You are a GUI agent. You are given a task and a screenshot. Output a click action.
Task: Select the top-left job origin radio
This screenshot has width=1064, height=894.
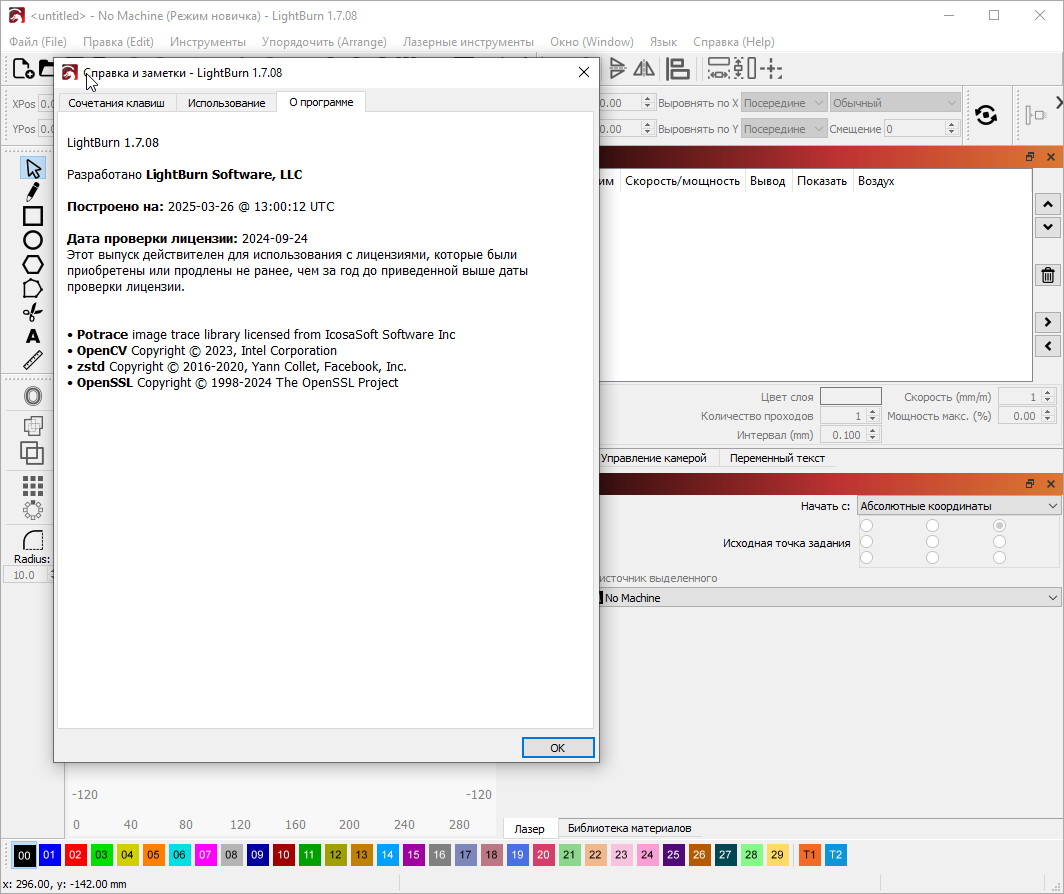(867, 525)
